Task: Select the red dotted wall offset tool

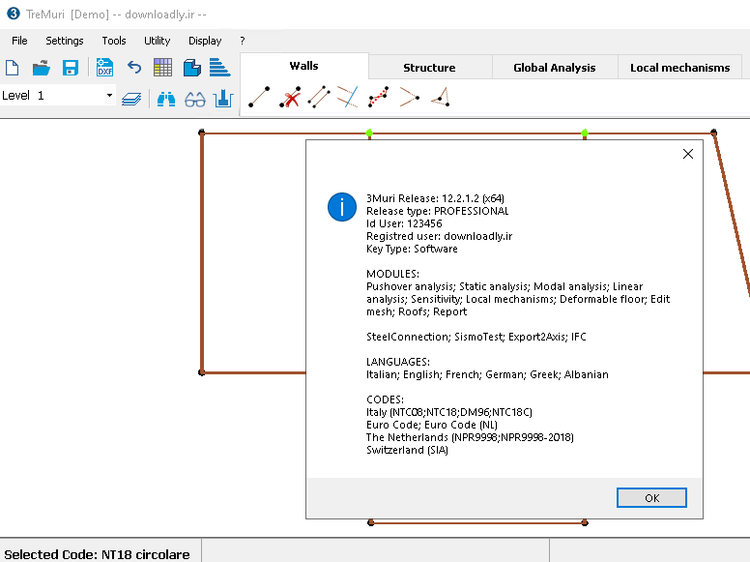Action: [x=378, y=97]
